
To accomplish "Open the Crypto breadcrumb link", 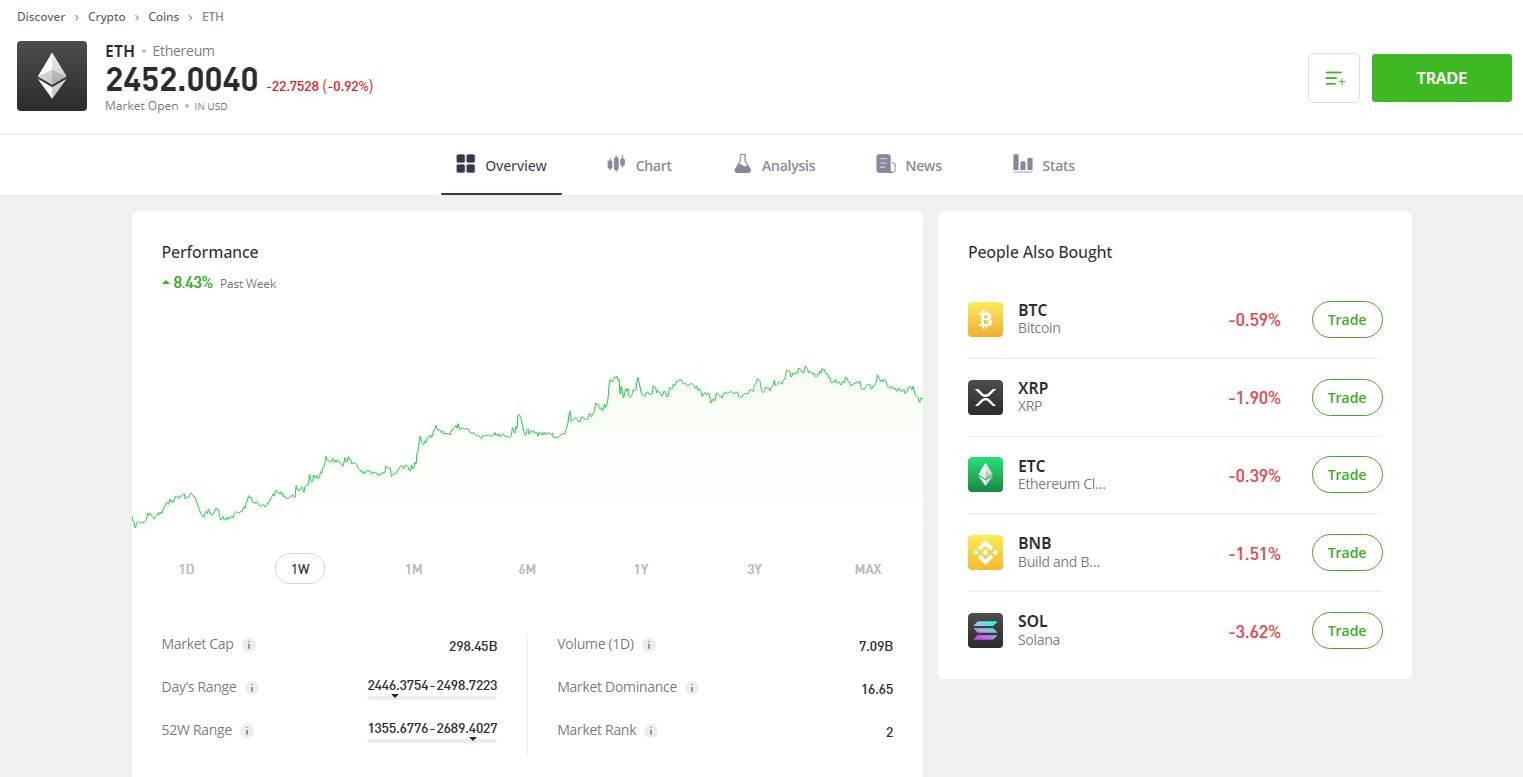I will 106,16.
